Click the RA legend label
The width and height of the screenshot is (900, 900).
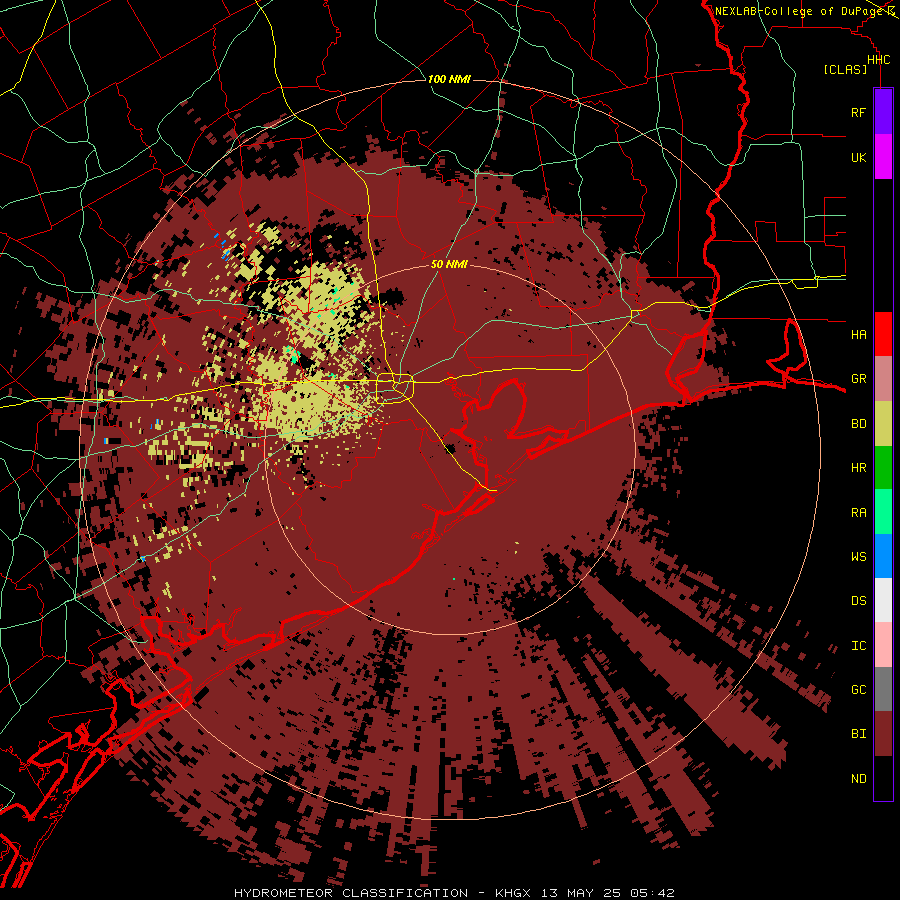point(858,513)
